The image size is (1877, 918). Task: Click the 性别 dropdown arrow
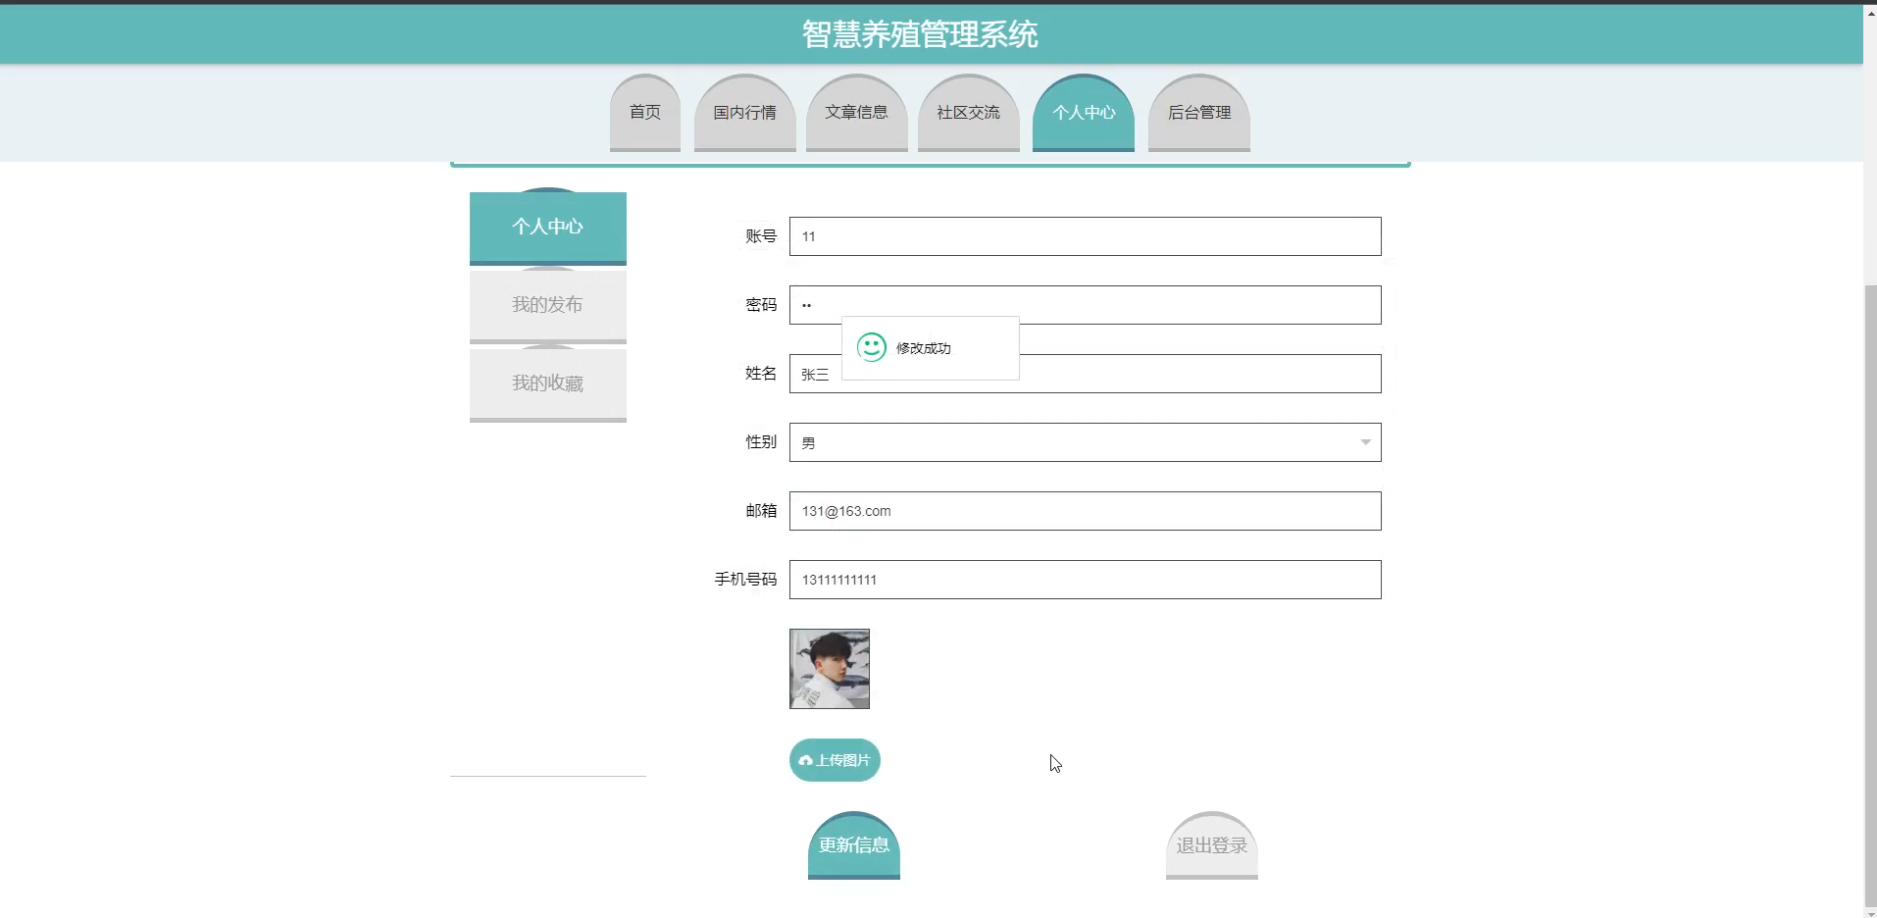tap(1365, 442)
